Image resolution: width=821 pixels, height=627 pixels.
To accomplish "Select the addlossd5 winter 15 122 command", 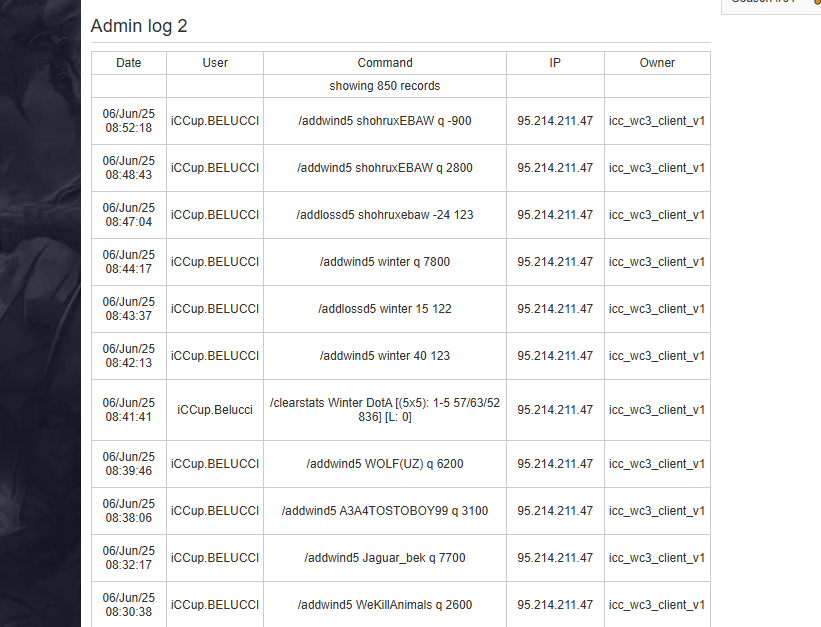I will 385,309.
